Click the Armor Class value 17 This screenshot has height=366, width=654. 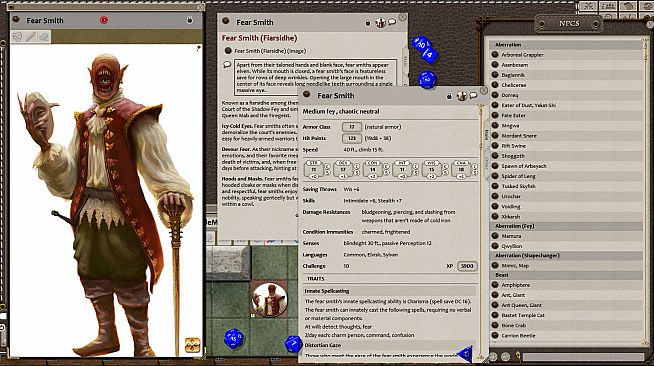point(352,127)
